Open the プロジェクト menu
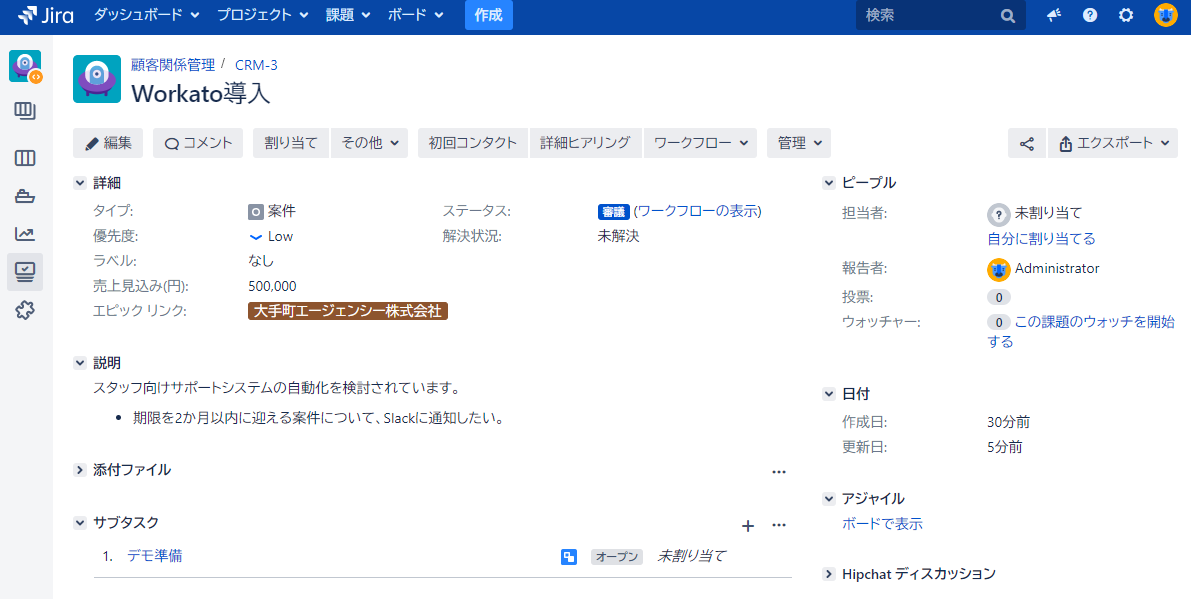The image size is (1191, 599). pos(263,15)
